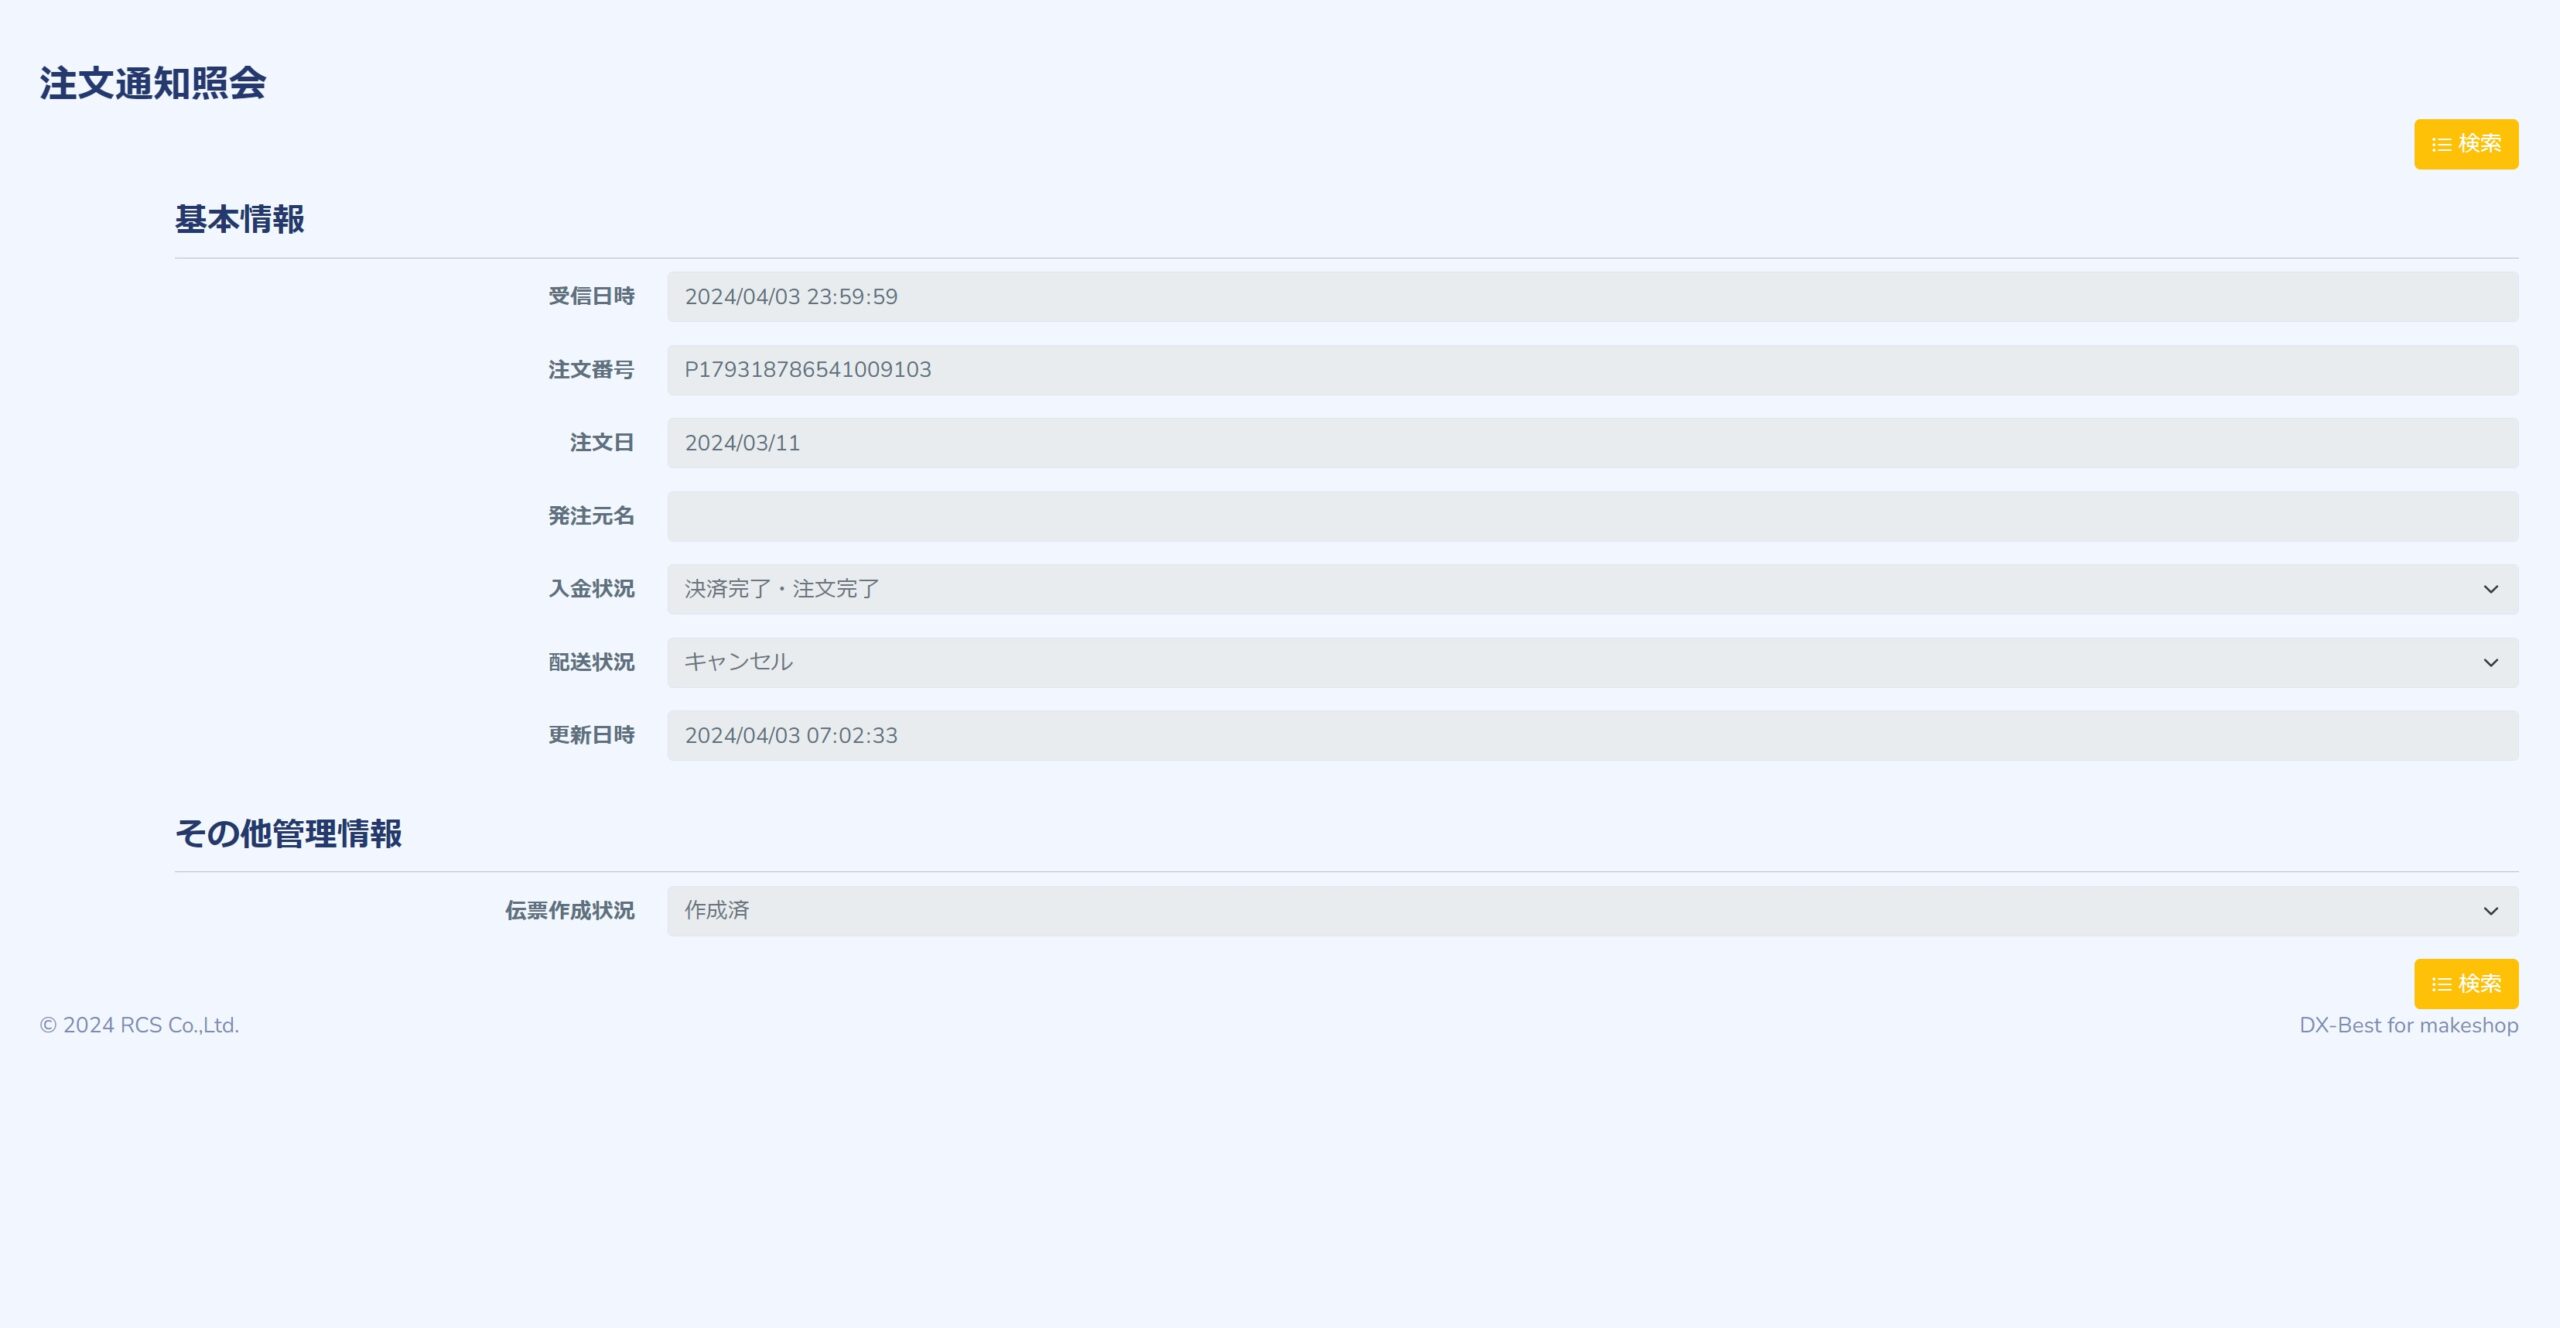Click list icon in bottom 検索 button
The width and height of the screenshot is (2560, 1328).
2441,985
